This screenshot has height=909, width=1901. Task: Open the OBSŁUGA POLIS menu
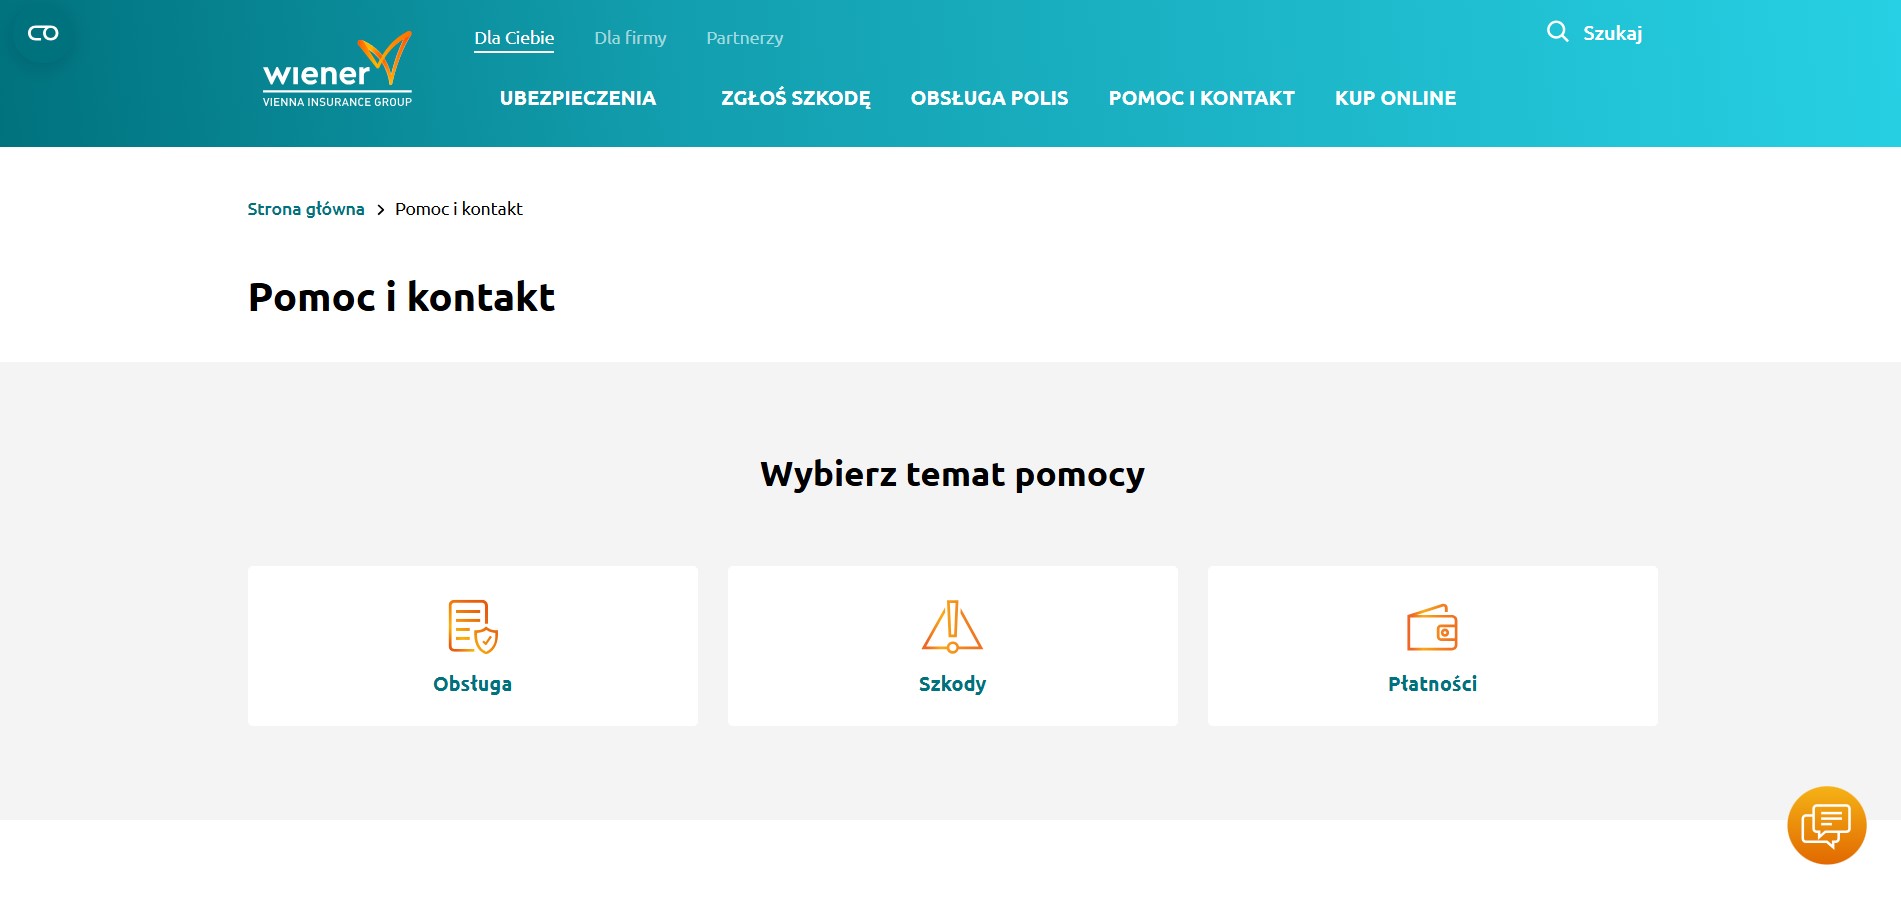[989, 98]
